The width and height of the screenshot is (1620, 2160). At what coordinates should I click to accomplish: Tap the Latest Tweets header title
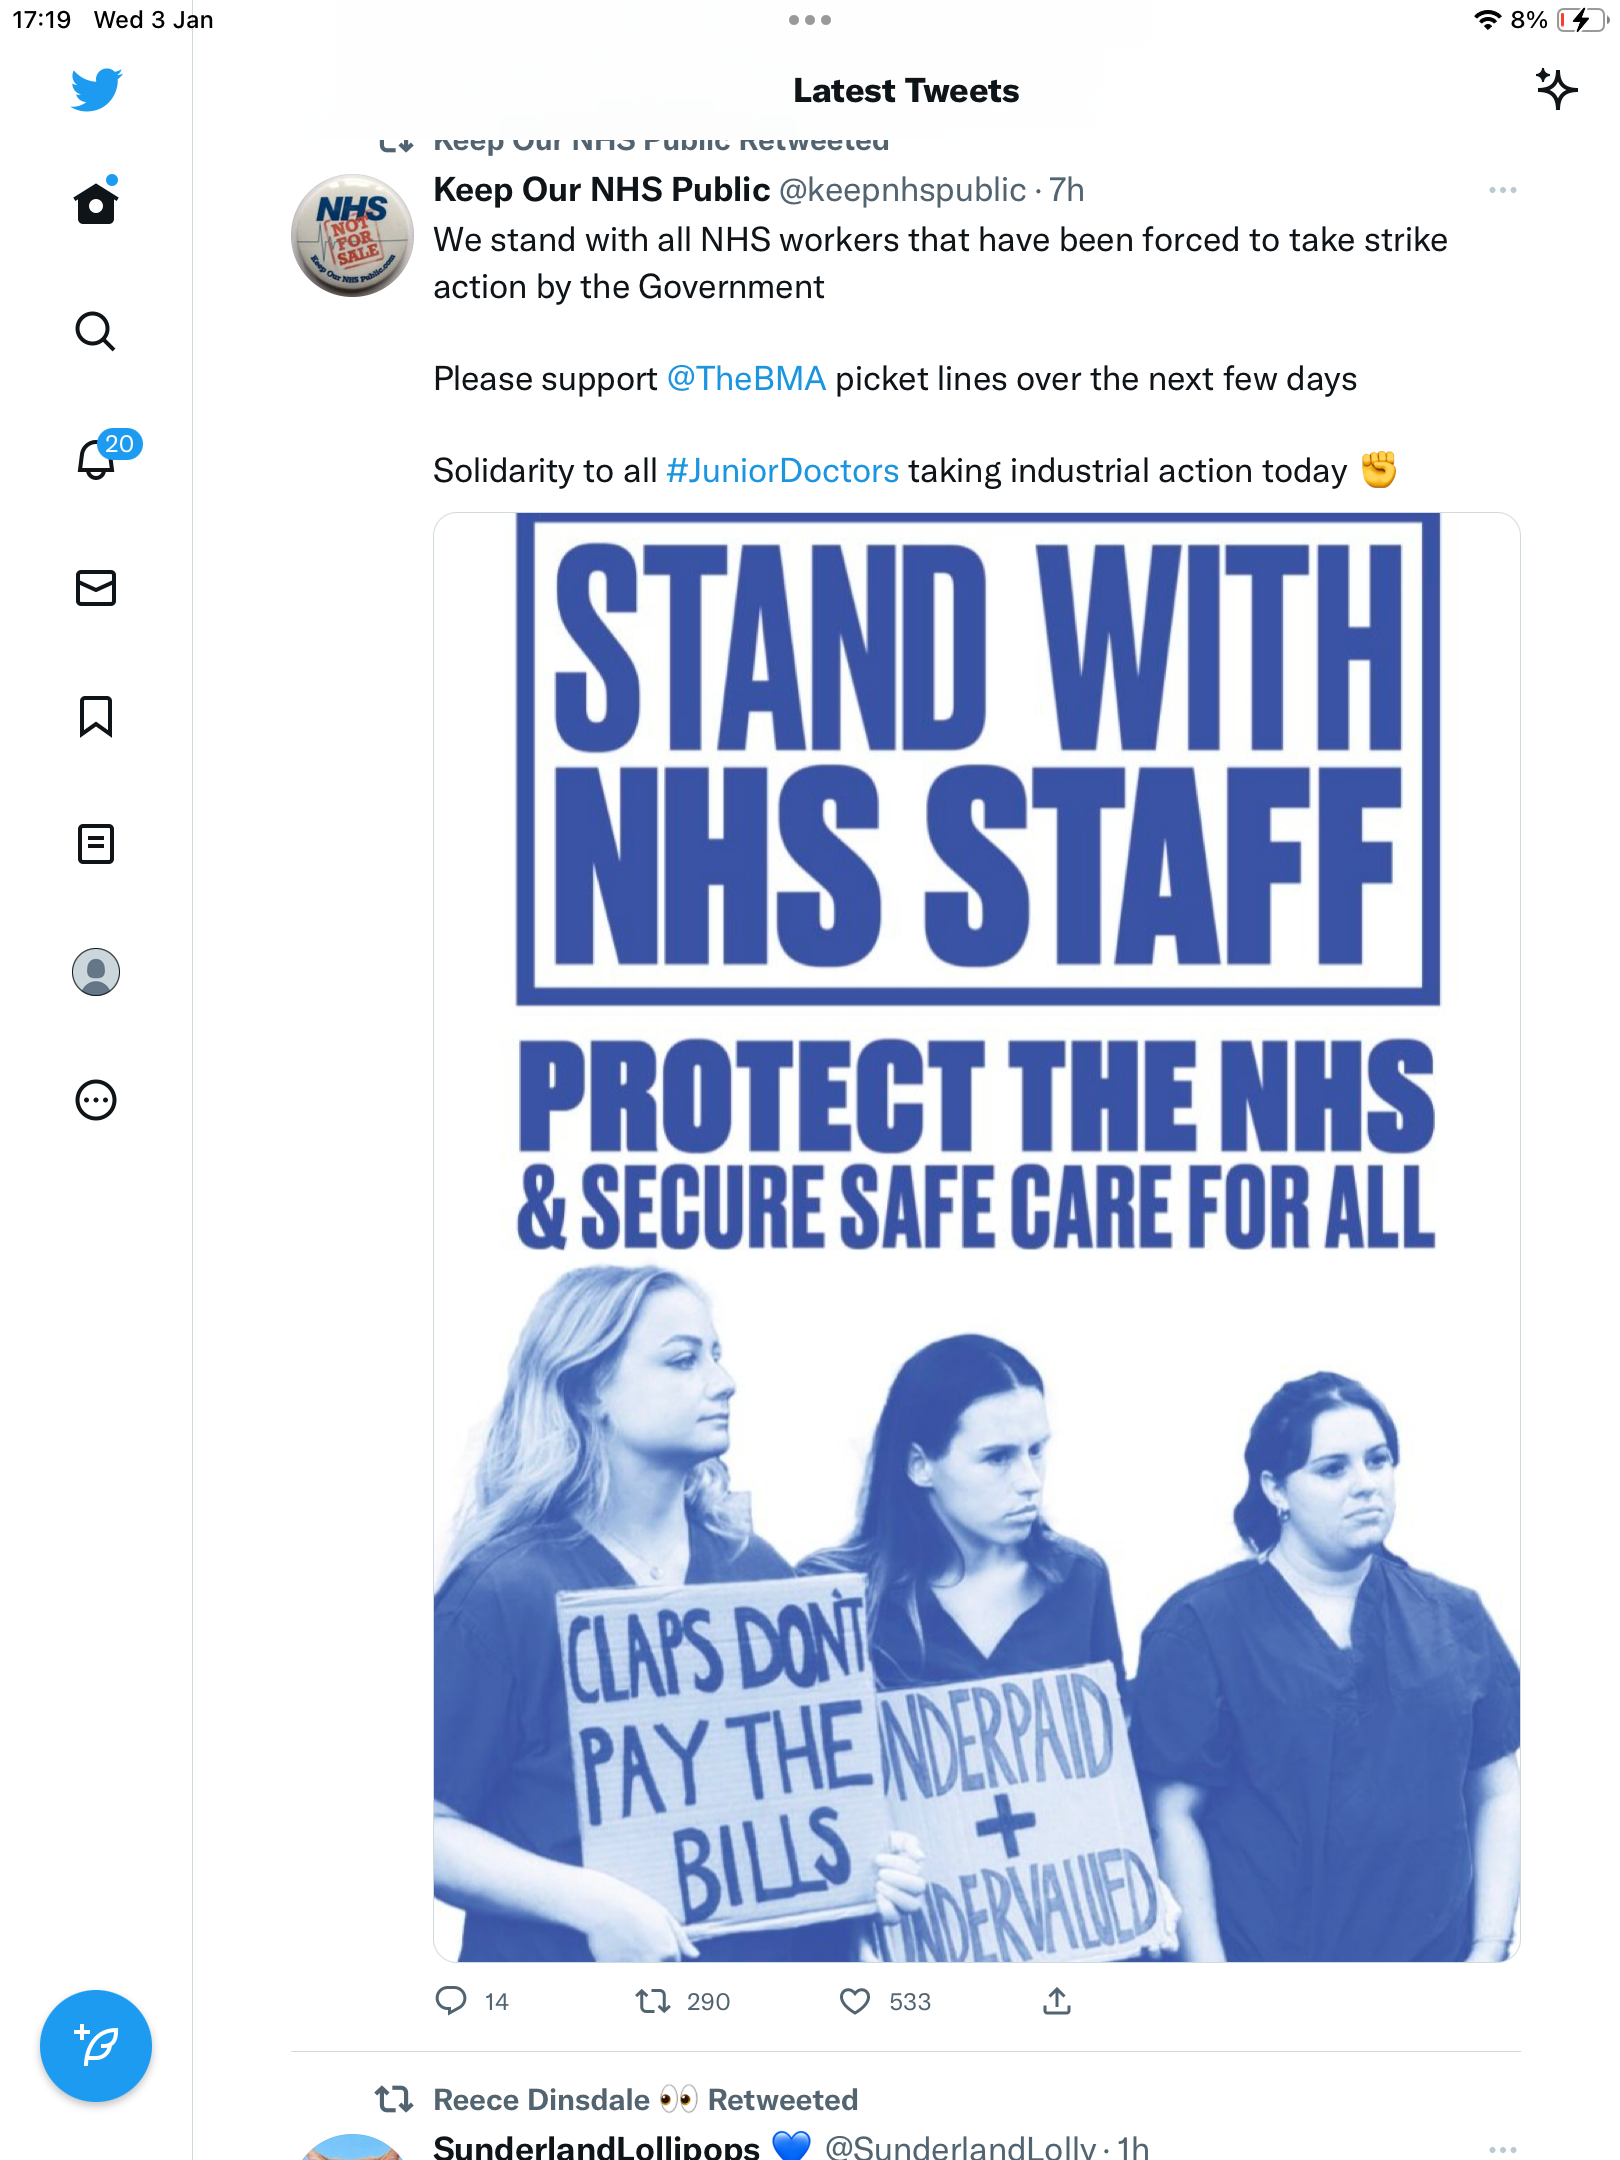(906, 90)
